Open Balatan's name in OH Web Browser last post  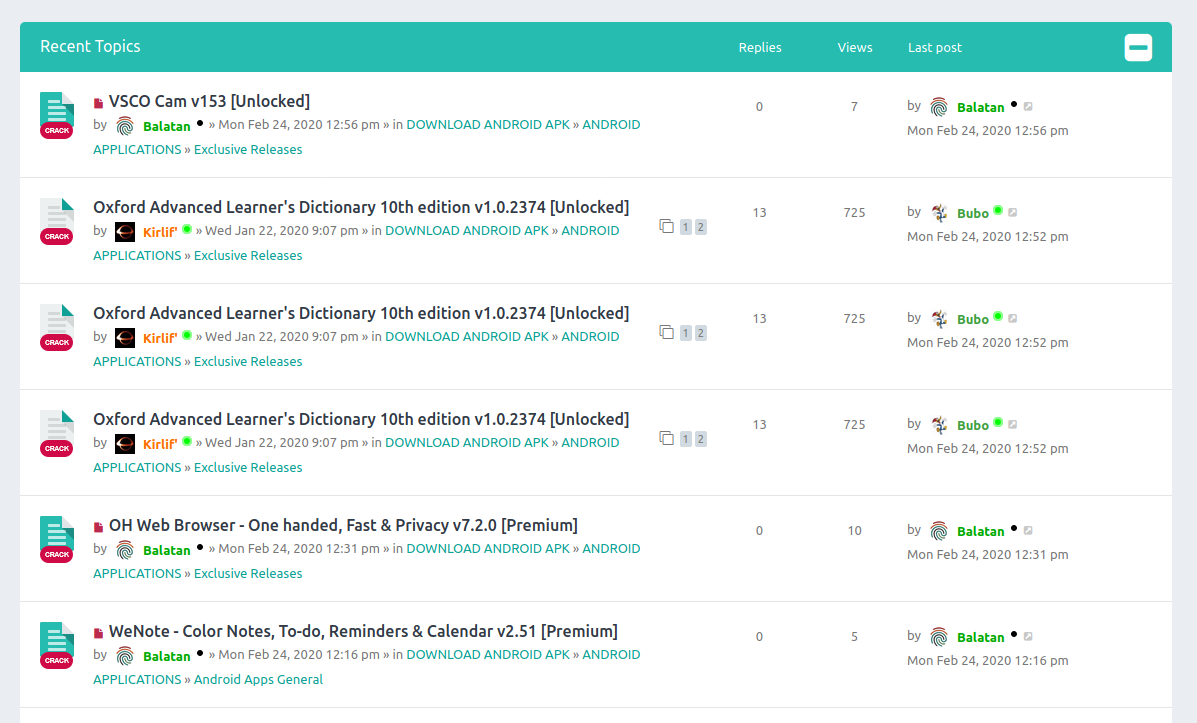click(x=981, y=531)
